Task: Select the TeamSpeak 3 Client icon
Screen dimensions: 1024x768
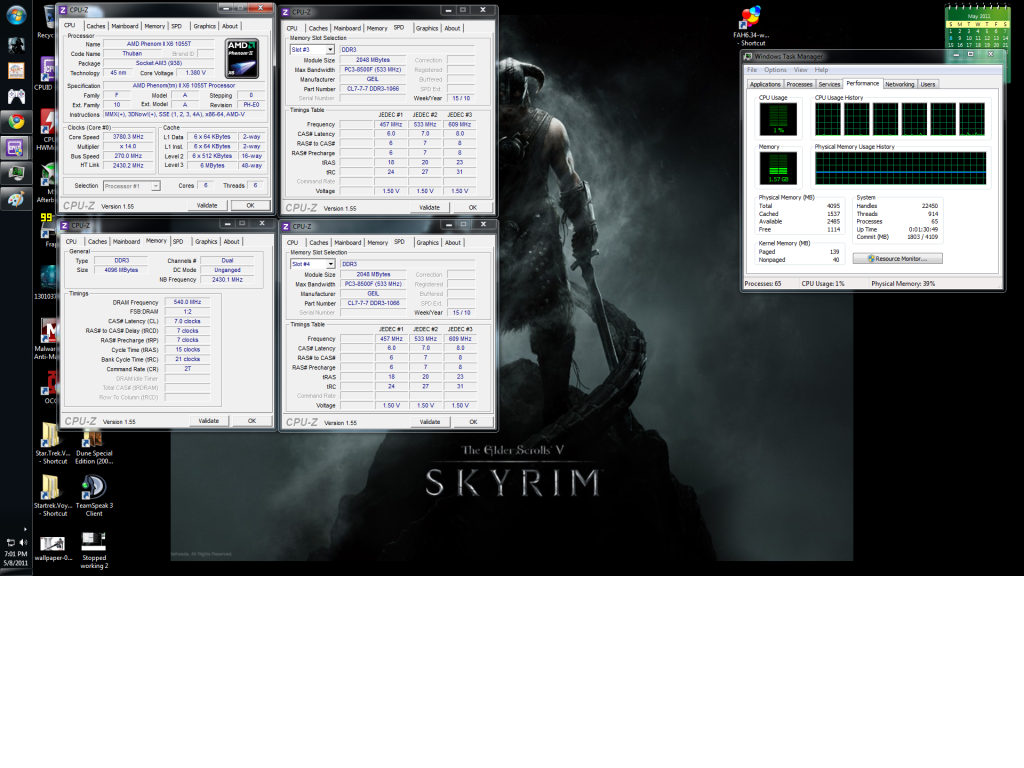Action: point(94,496)
